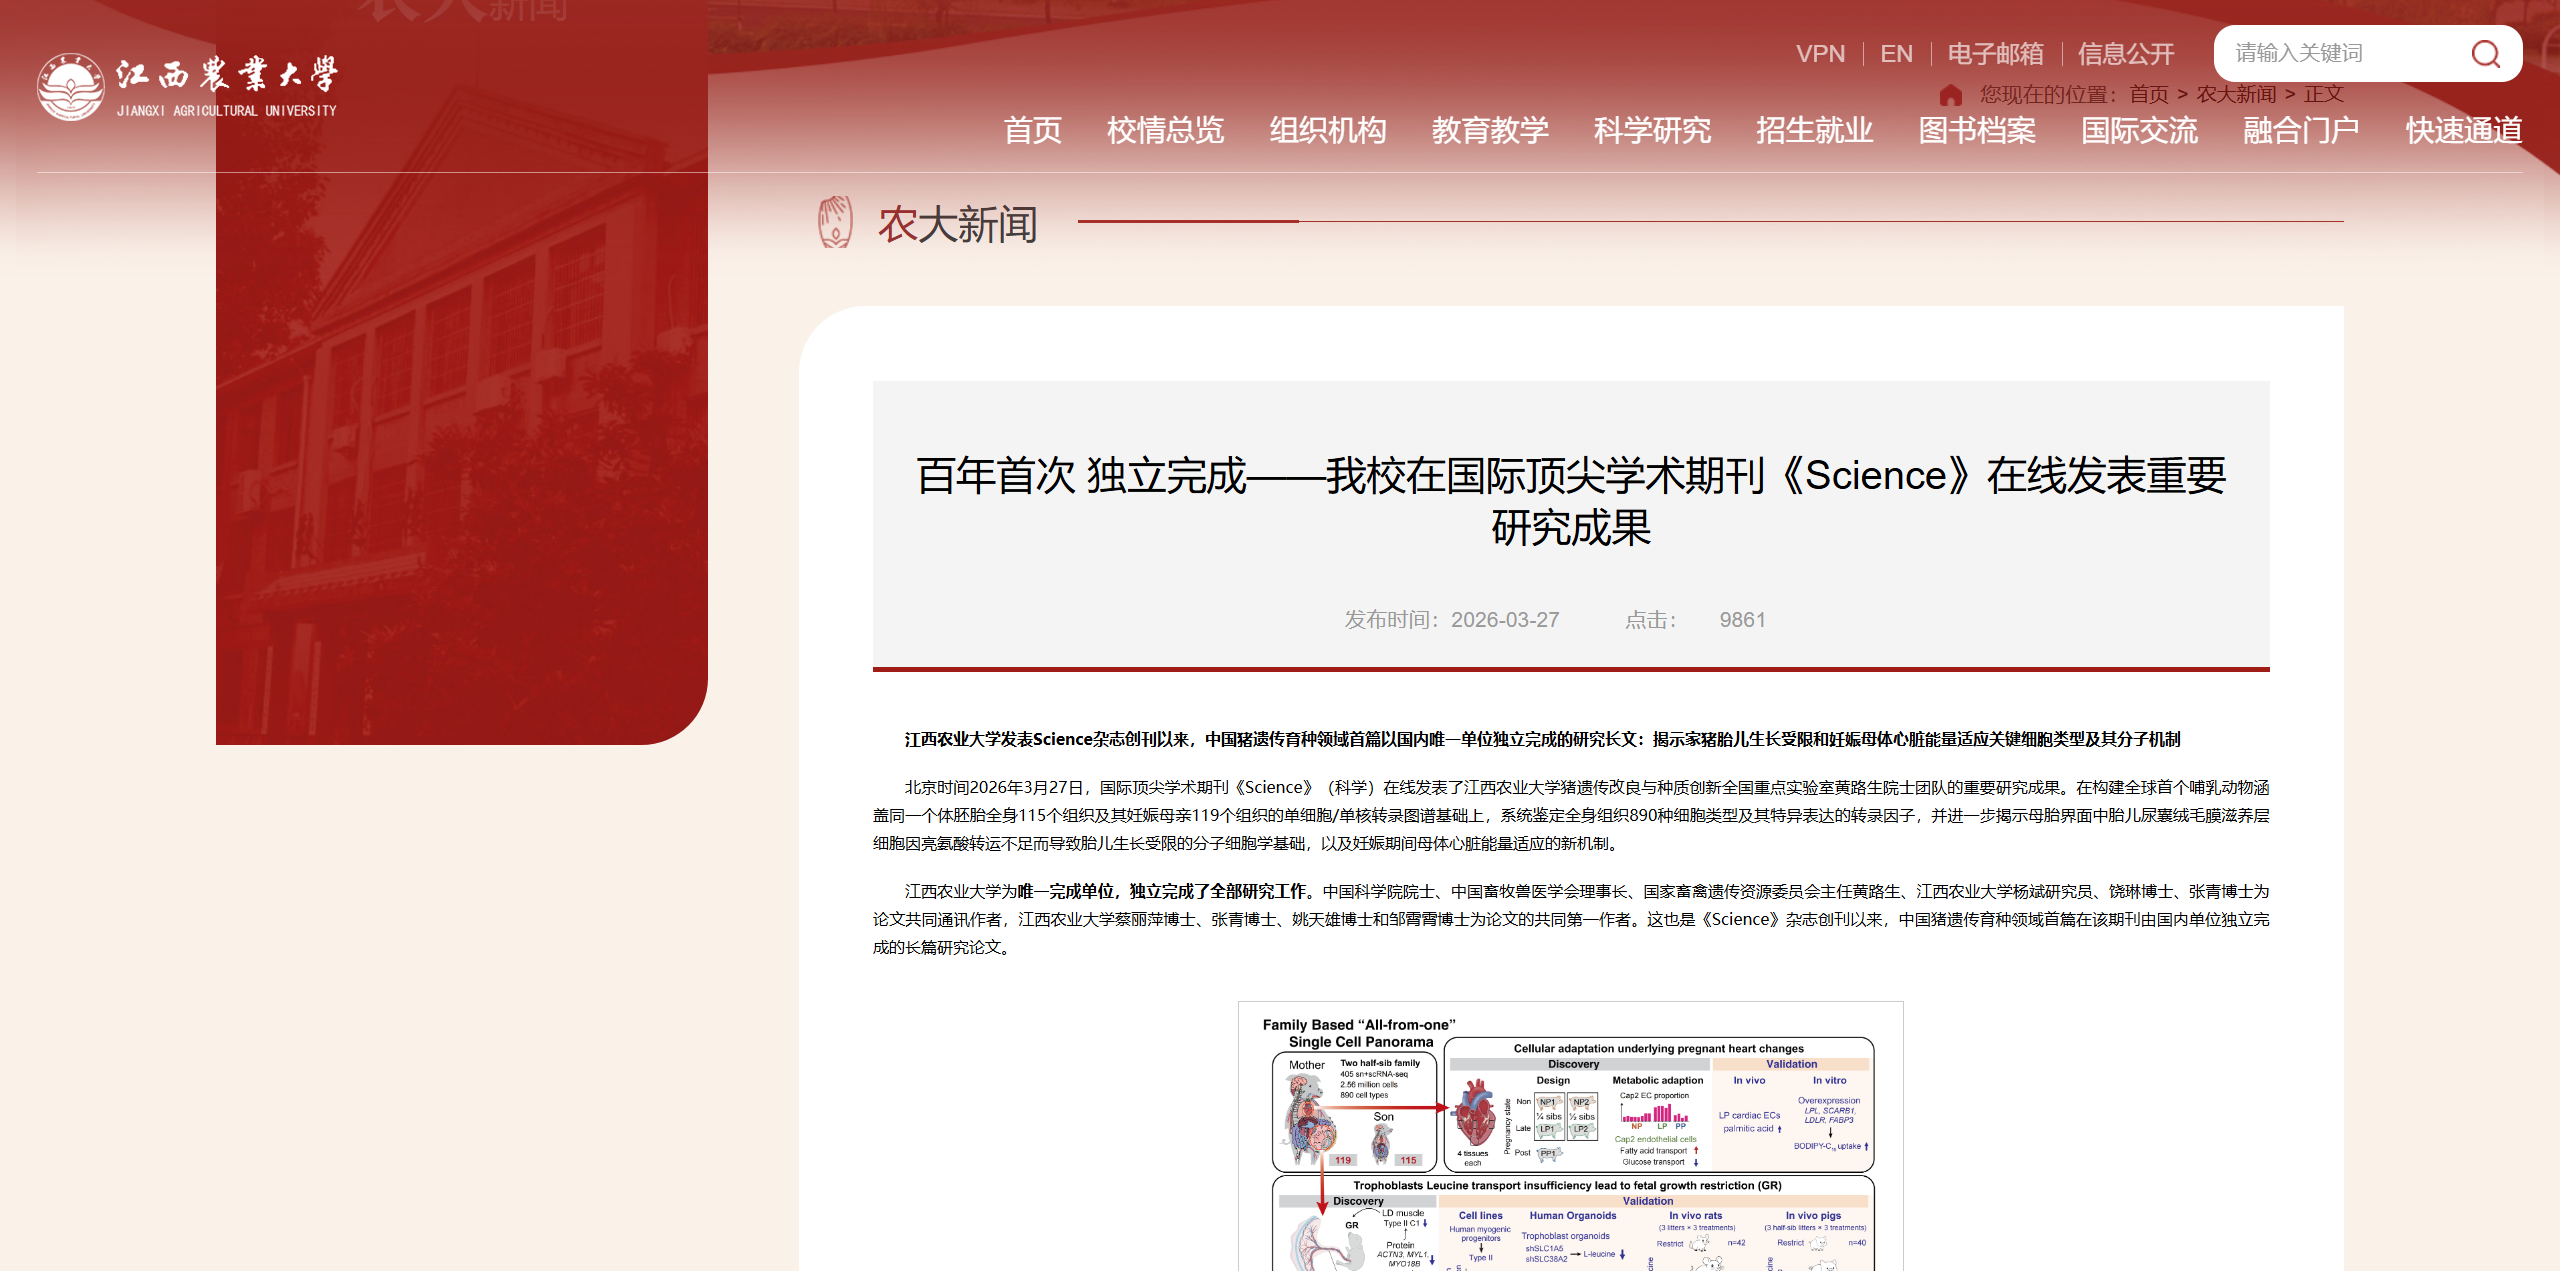Open the 国际交流 menu

[2139, 130]
